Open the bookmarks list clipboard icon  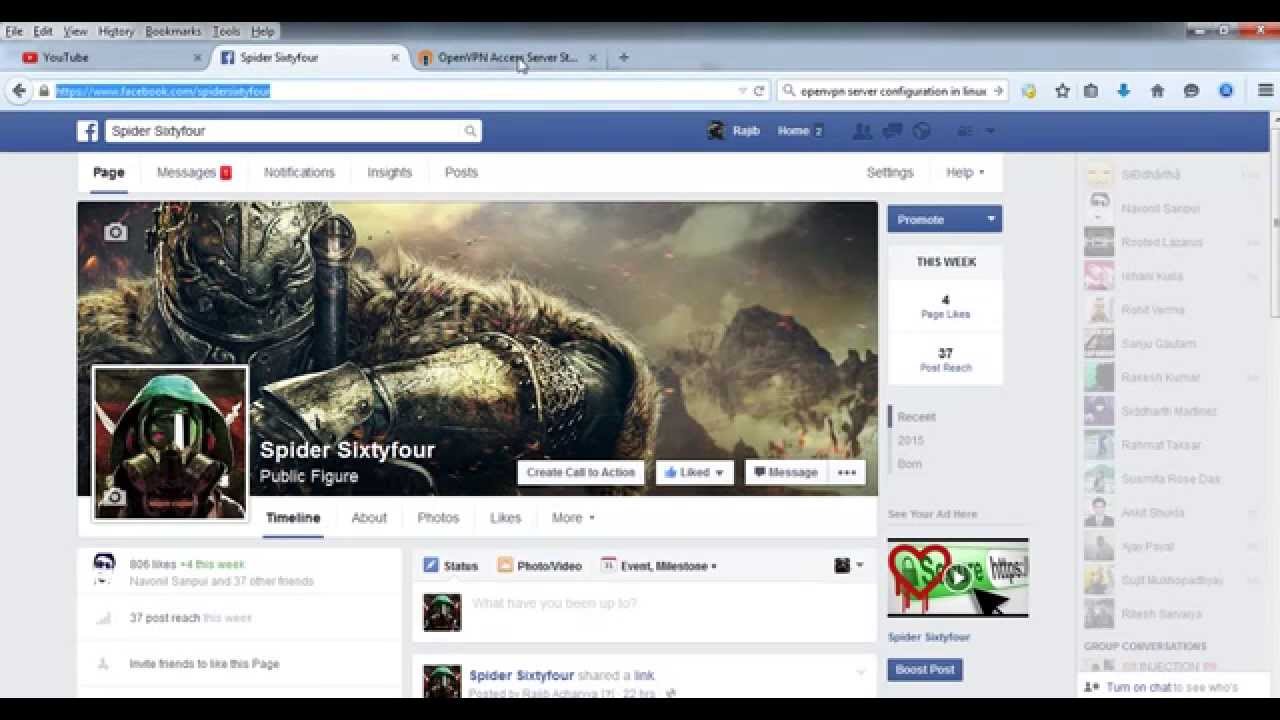pos(1091,91)
